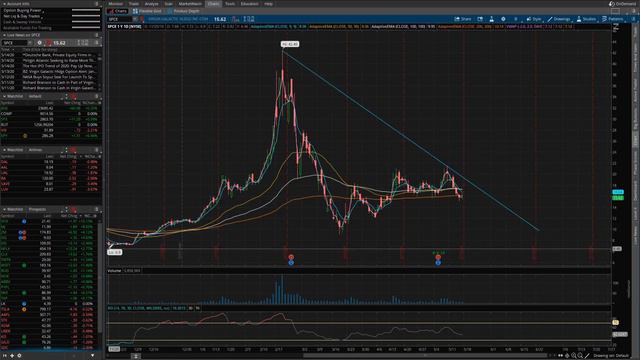Screen dimensions: 640x360
Task: Open the Education tab
Action: [x=249, y=4]
